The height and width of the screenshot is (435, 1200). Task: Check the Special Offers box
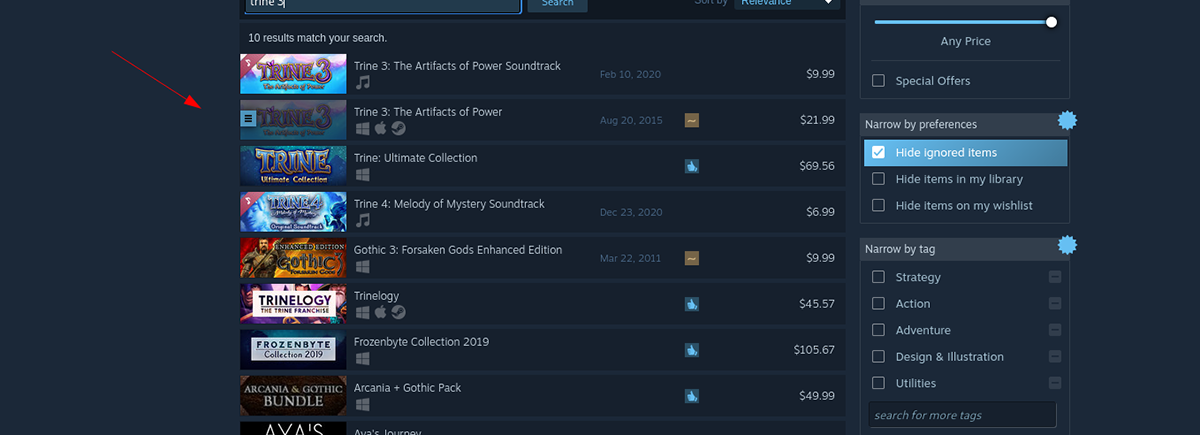tap(878, 81)
